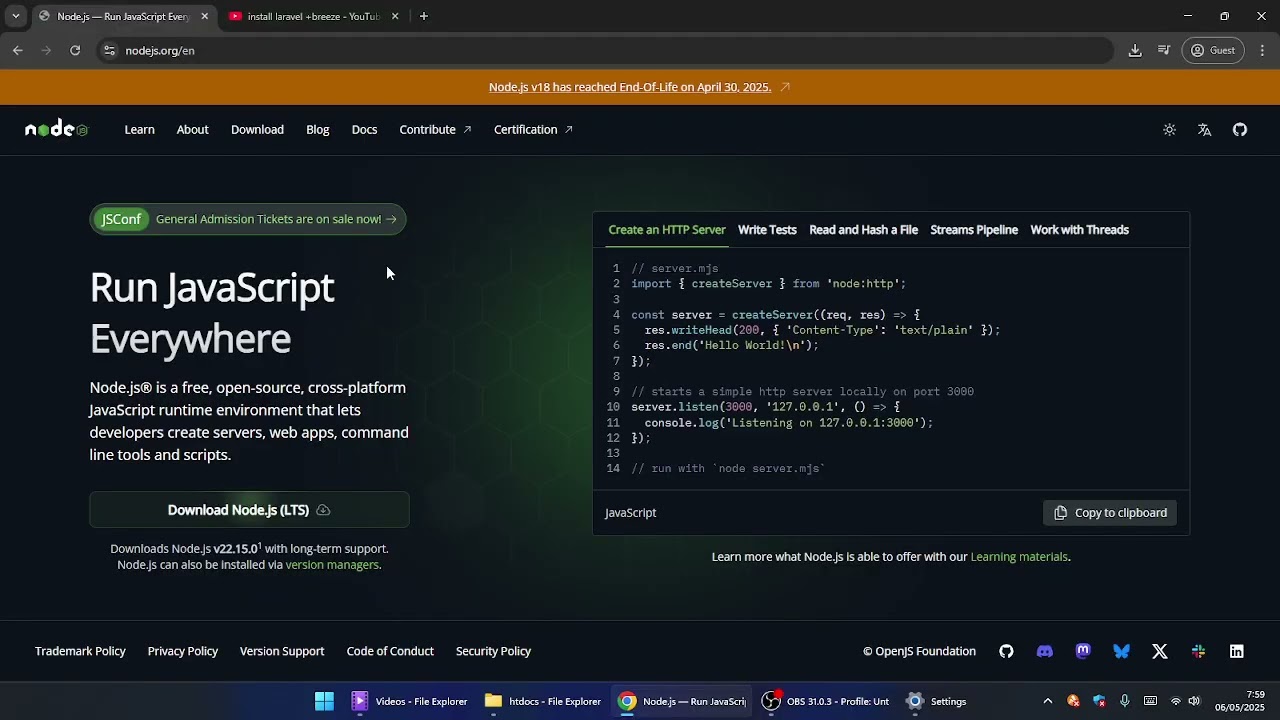Select the Streams Pipeline tab
The height and width of the screenshot is (720, 1280).
point(974,230)
